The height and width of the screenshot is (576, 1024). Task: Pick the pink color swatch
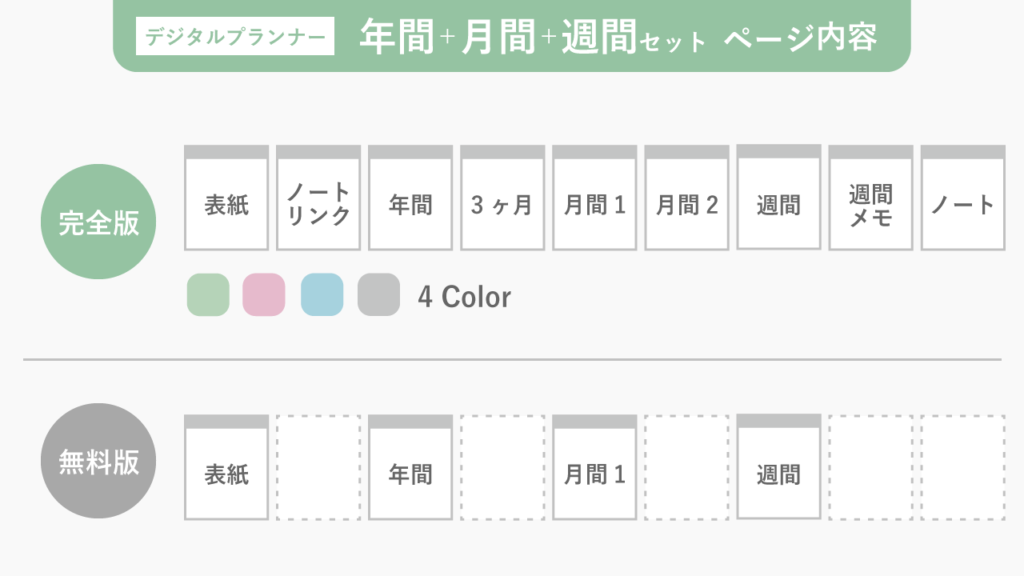[x=264, y=295]
